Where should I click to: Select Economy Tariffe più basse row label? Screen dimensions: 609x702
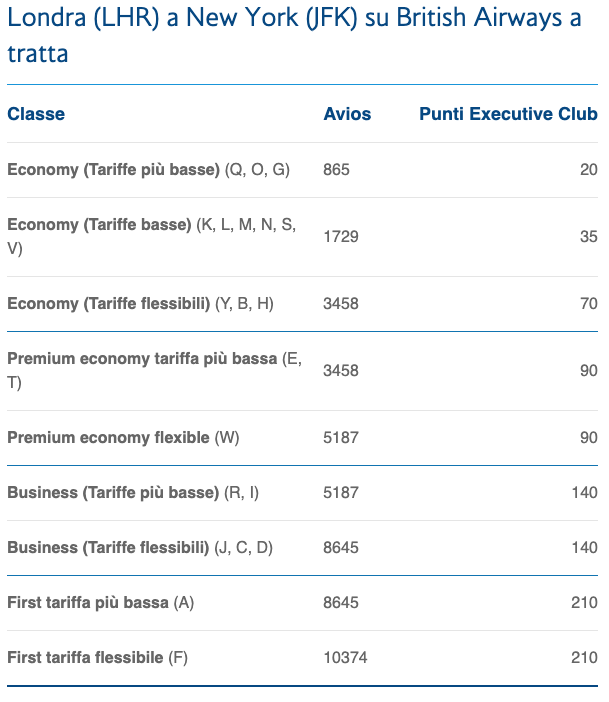[148, 170]
